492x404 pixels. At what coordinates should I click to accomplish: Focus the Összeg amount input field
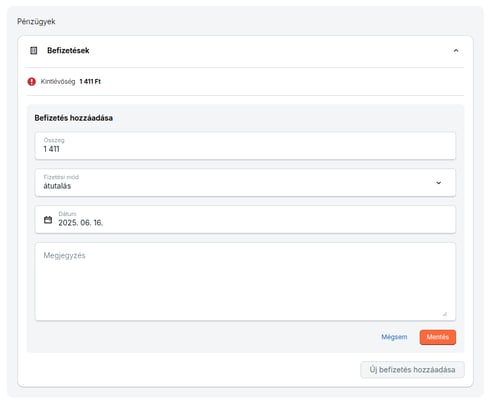[x=245, y=146]
